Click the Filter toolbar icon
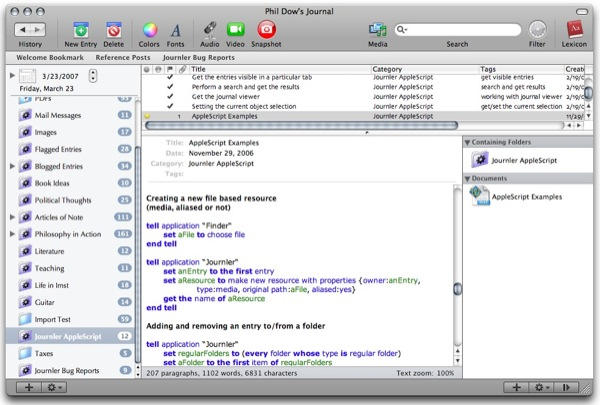This screenshot has width=600, height=405. pyautogui.click(x=537, y=29)
